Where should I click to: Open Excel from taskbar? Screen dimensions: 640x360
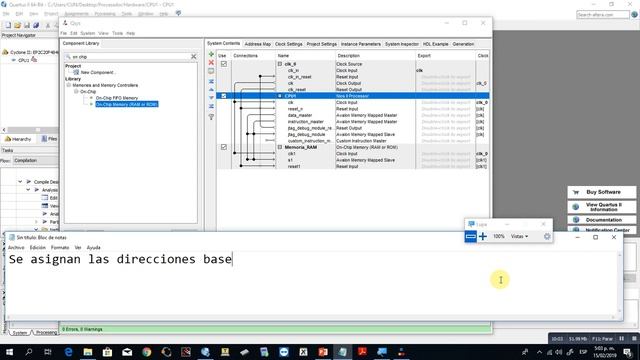click(303, 352)
